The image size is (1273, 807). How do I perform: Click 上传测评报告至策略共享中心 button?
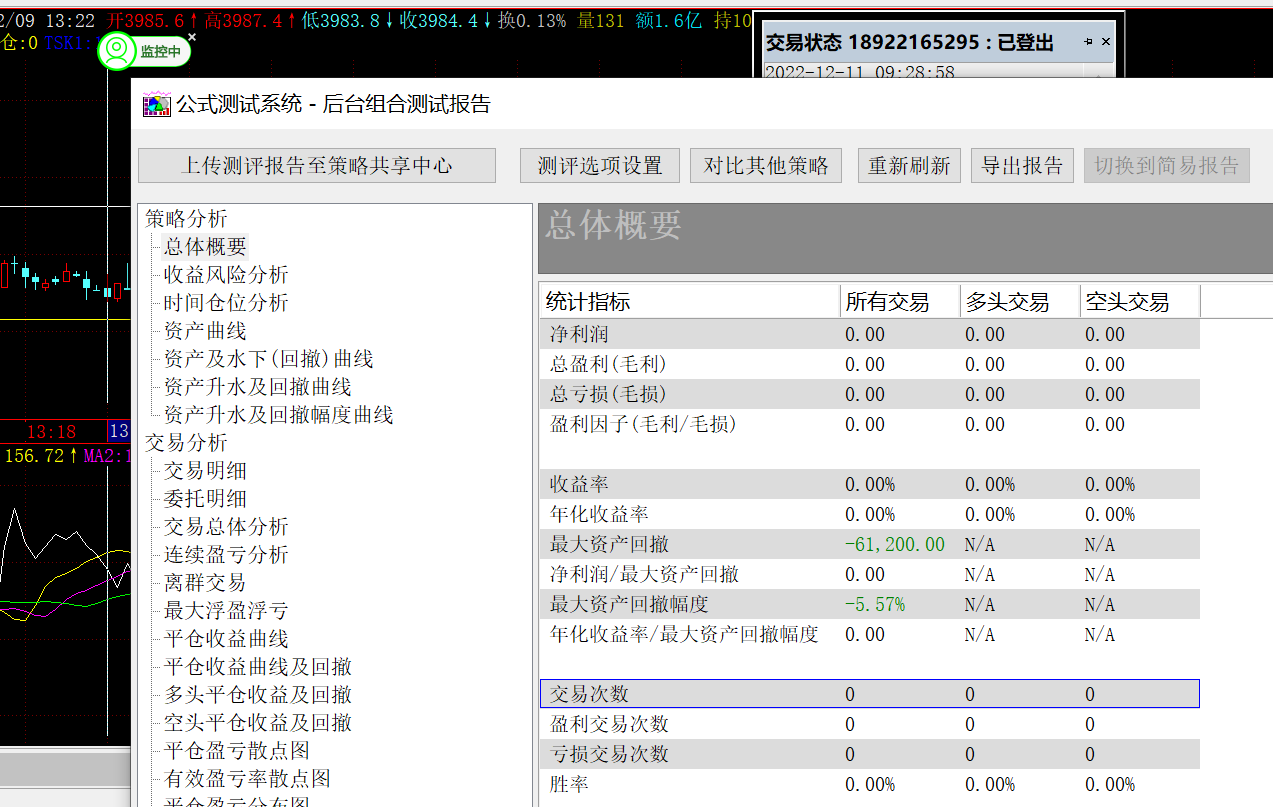(x=317, y=166)
